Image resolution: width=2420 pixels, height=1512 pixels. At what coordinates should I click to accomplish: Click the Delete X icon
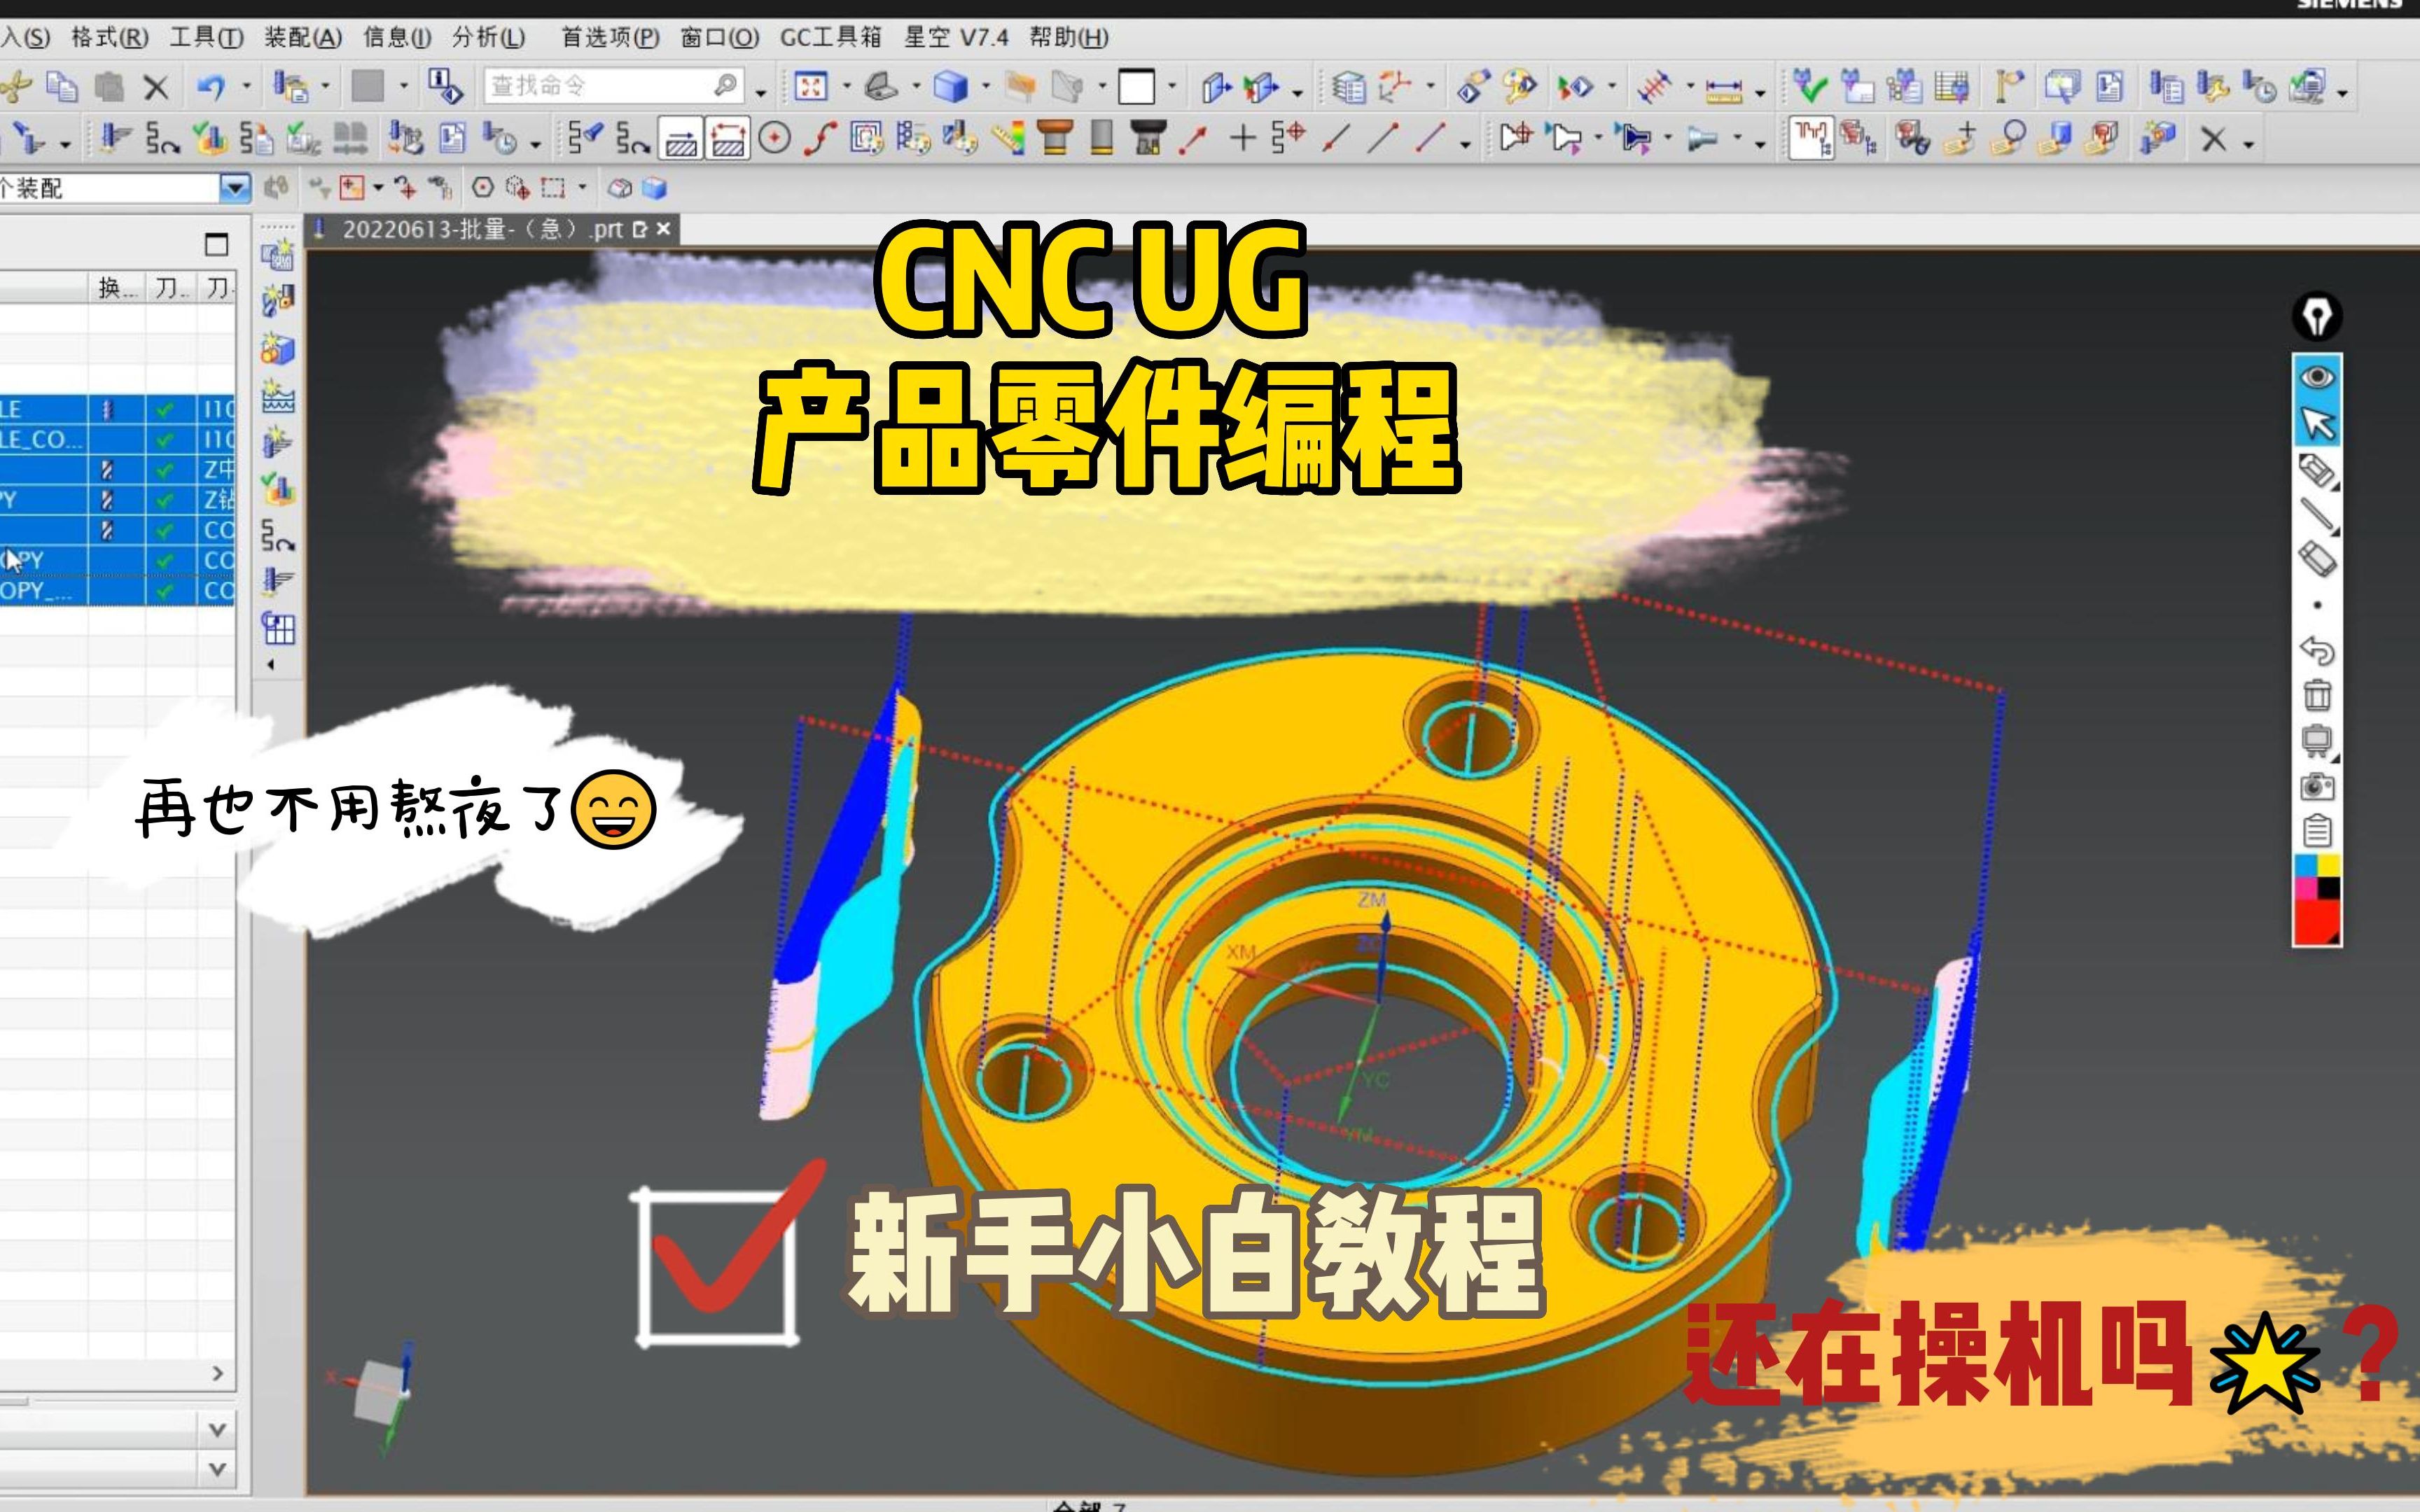pyautogui.click(x=156, y=87)
